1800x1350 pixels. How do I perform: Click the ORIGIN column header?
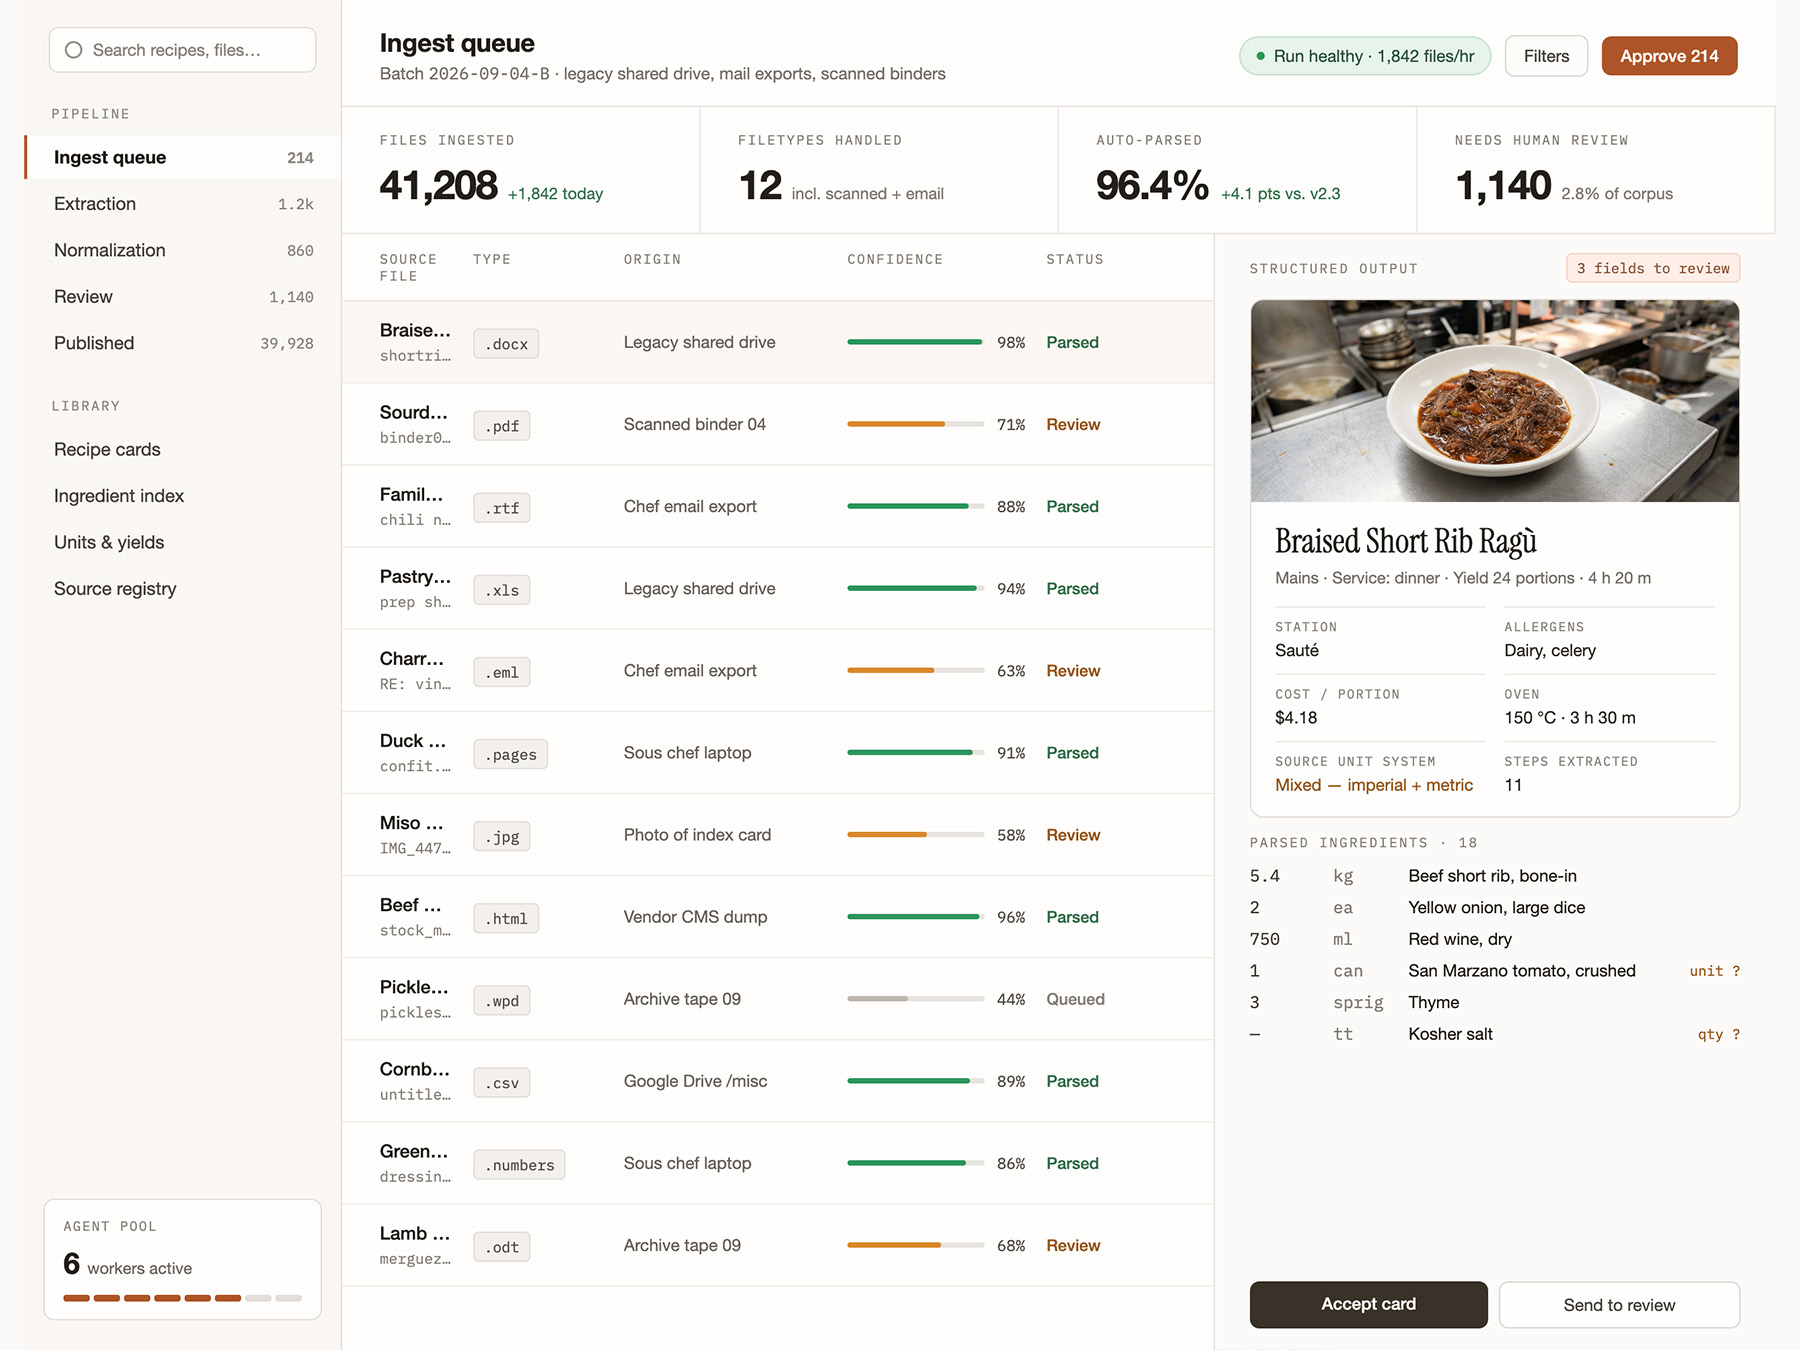point(652,259)
